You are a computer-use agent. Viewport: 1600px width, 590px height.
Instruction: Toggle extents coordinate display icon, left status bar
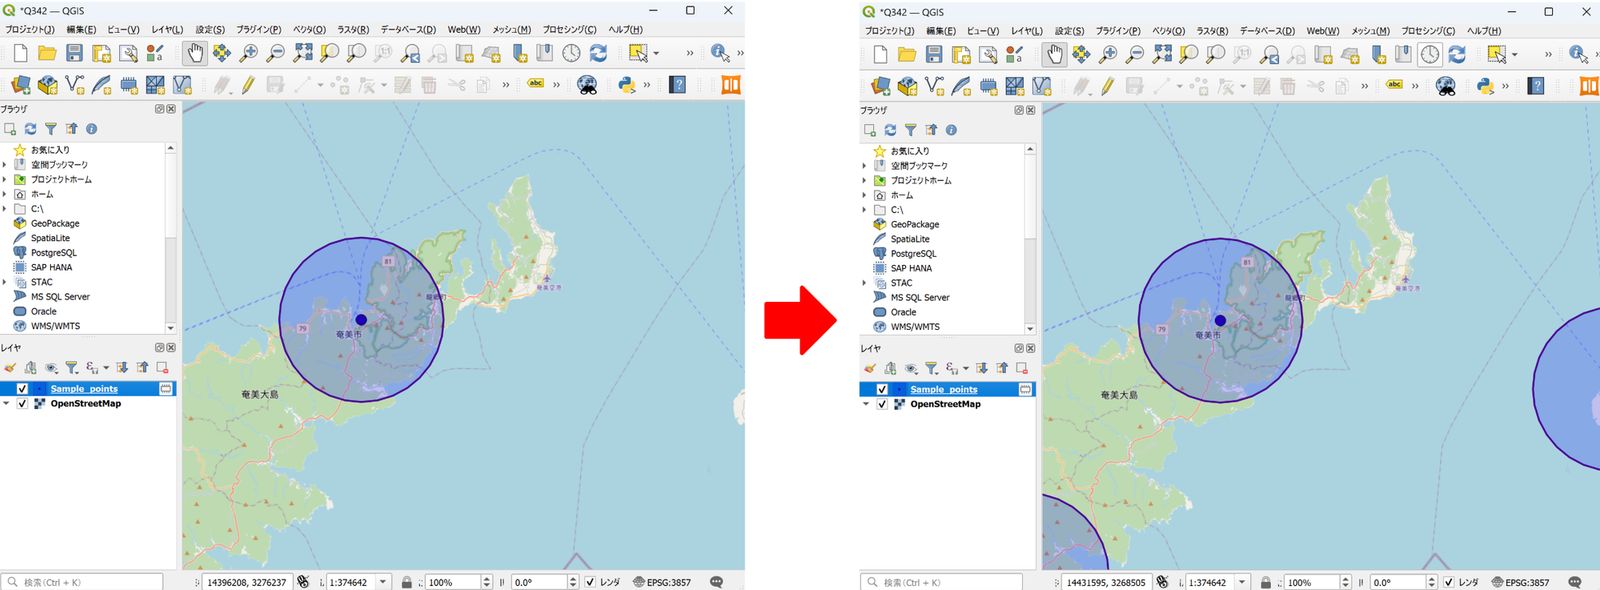pyautogui.click(x=302, y=582)
